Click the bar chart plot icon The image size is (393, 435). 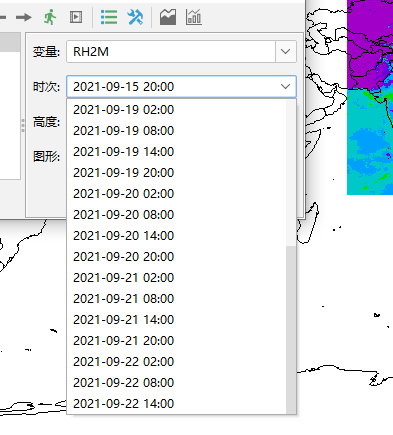[x=194, y=17]
